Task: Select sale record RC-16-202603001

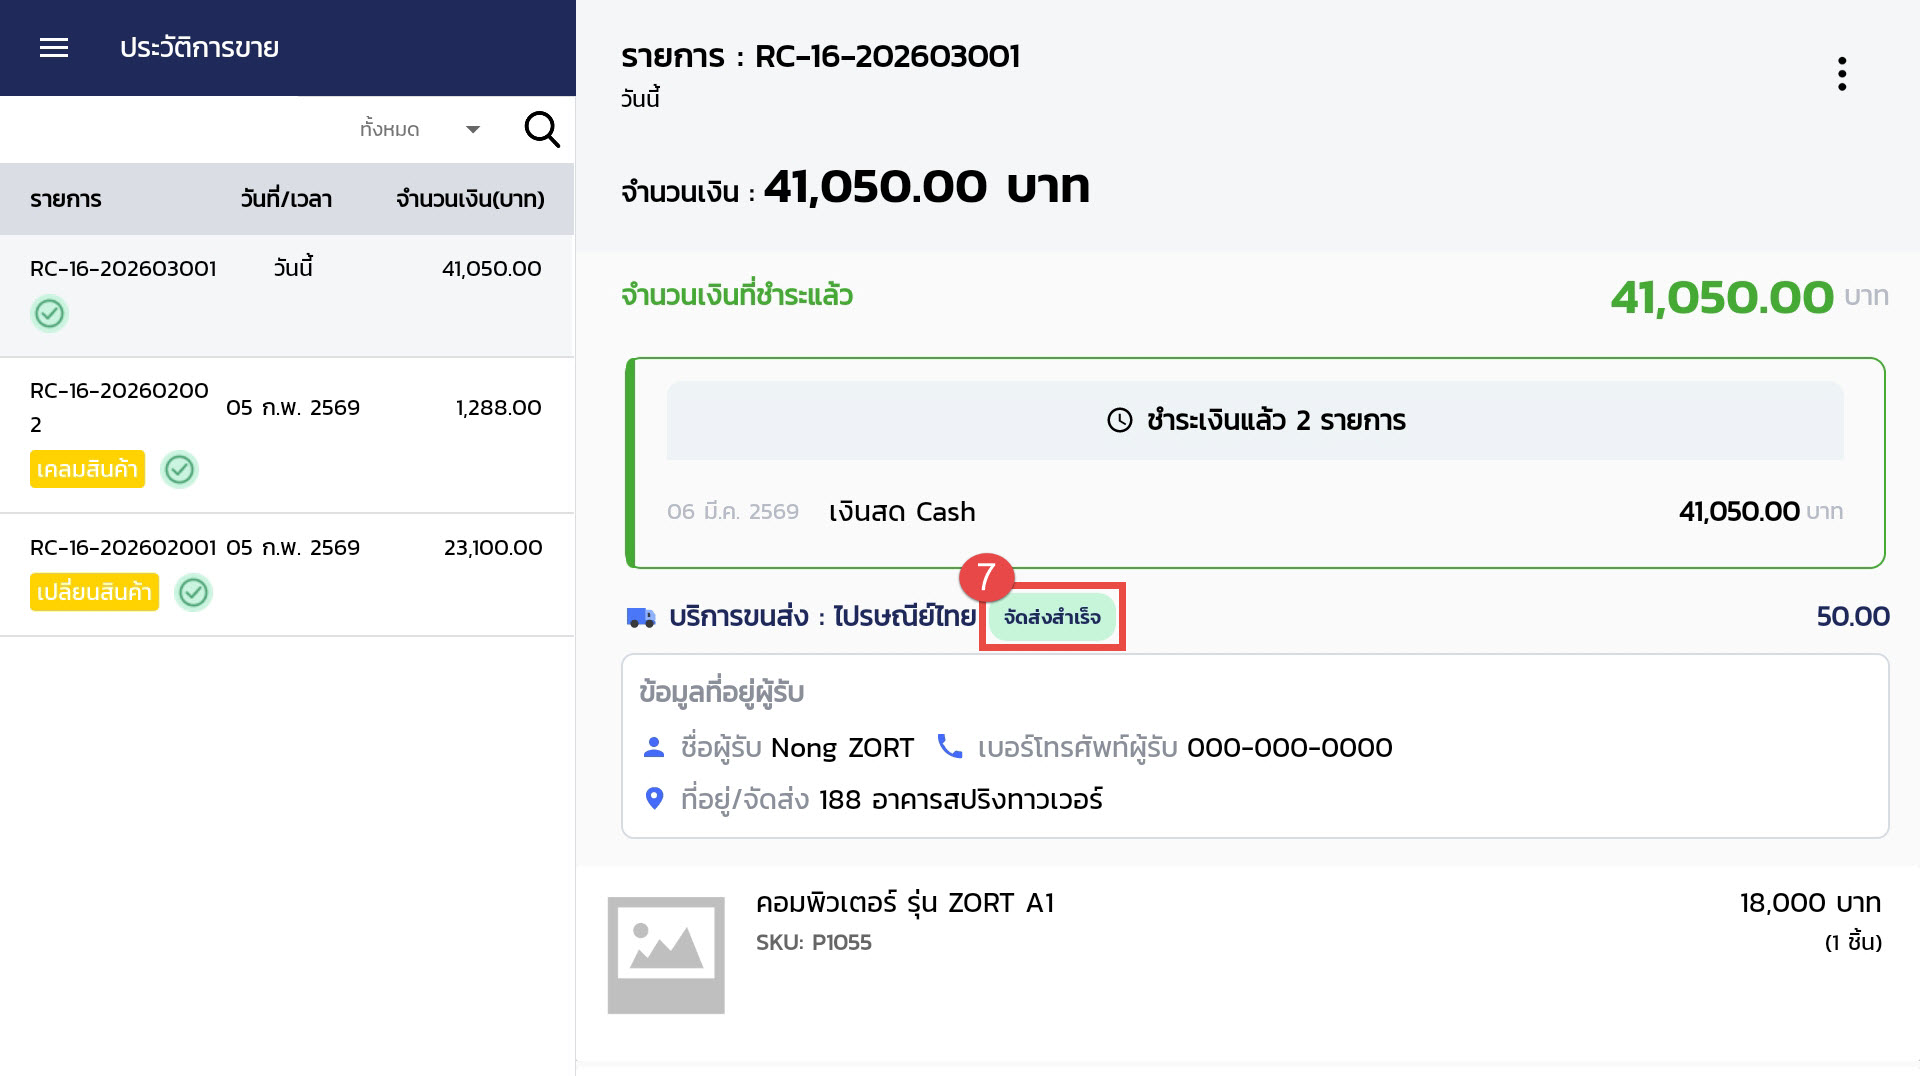Action: [x=123, y=268]
